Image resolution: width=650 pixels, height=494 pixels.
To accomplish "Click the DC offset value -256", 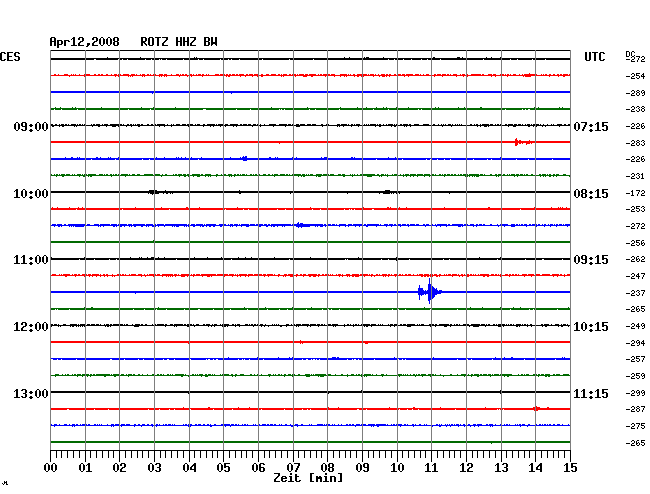I will click(x=635, y=243).
